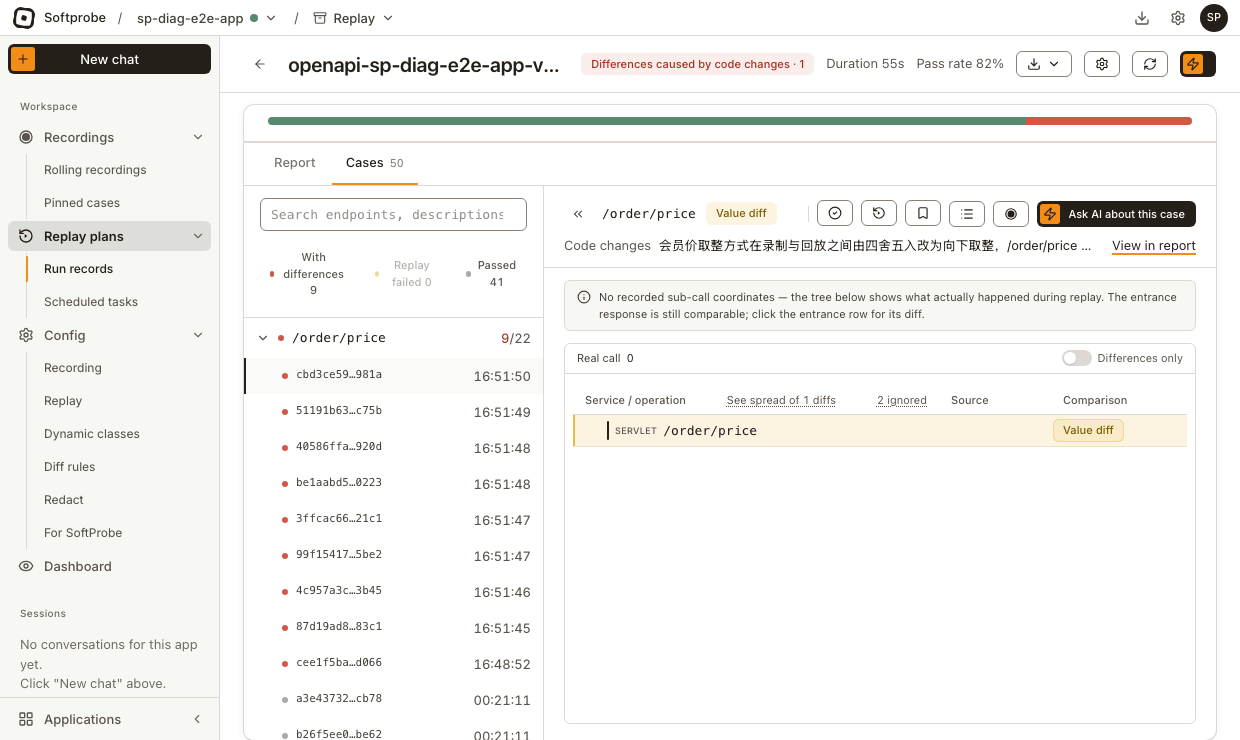Select the Cases tab
Image resolution: width=1240 pixels, height=740 pixels.
click(x=375, y=163)
